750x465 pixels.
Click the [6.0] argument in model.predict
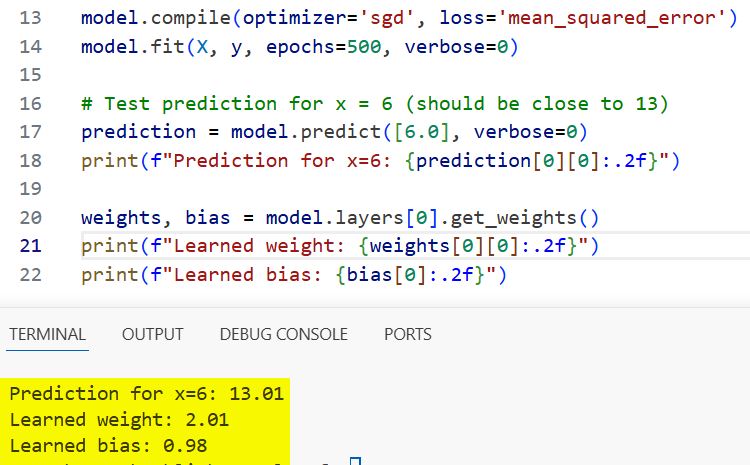[422, 132]
